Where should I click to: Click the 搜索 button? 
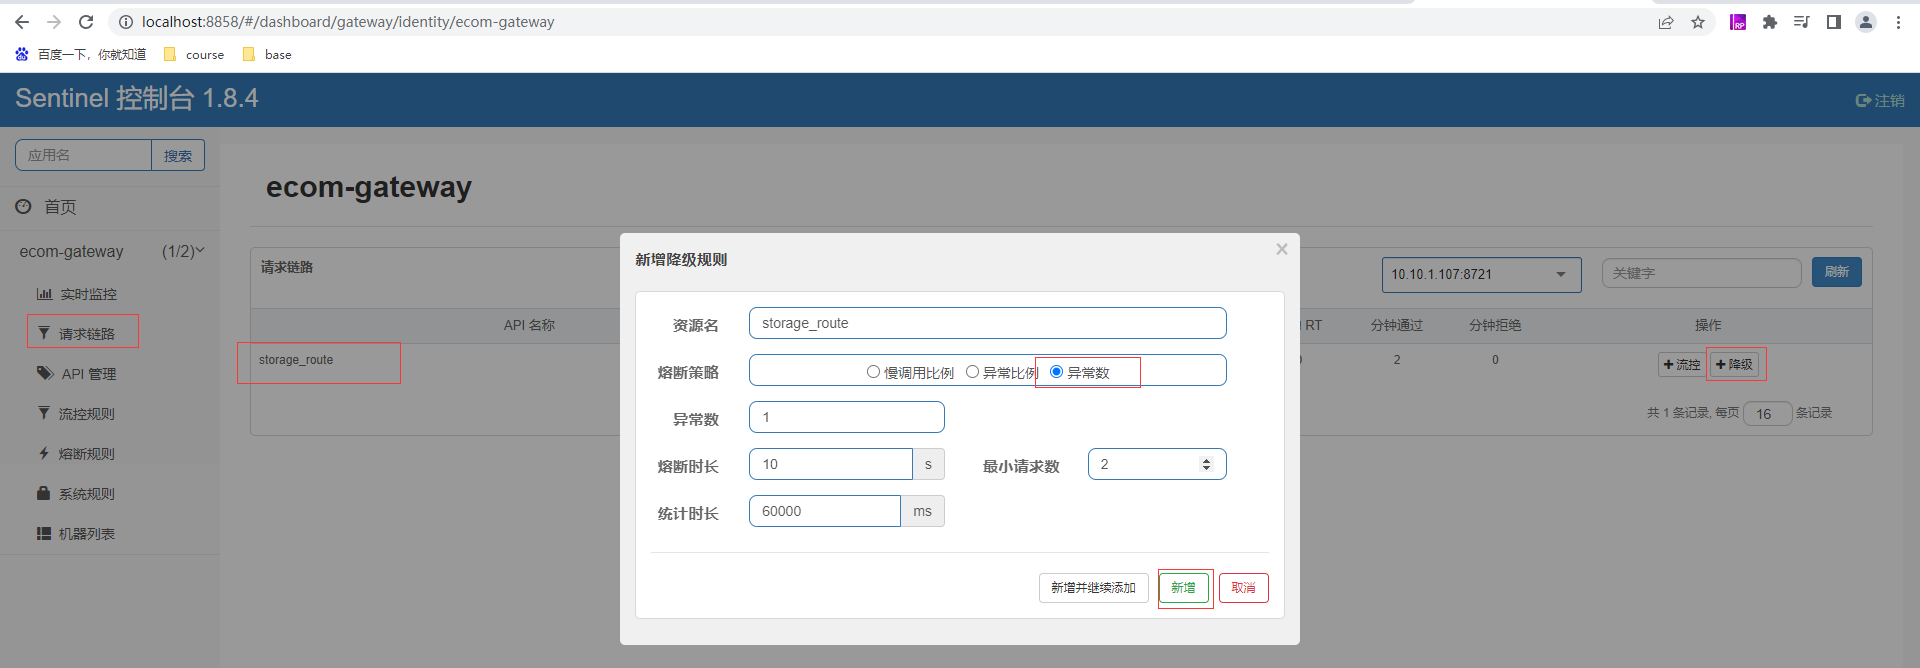(178, 155)
